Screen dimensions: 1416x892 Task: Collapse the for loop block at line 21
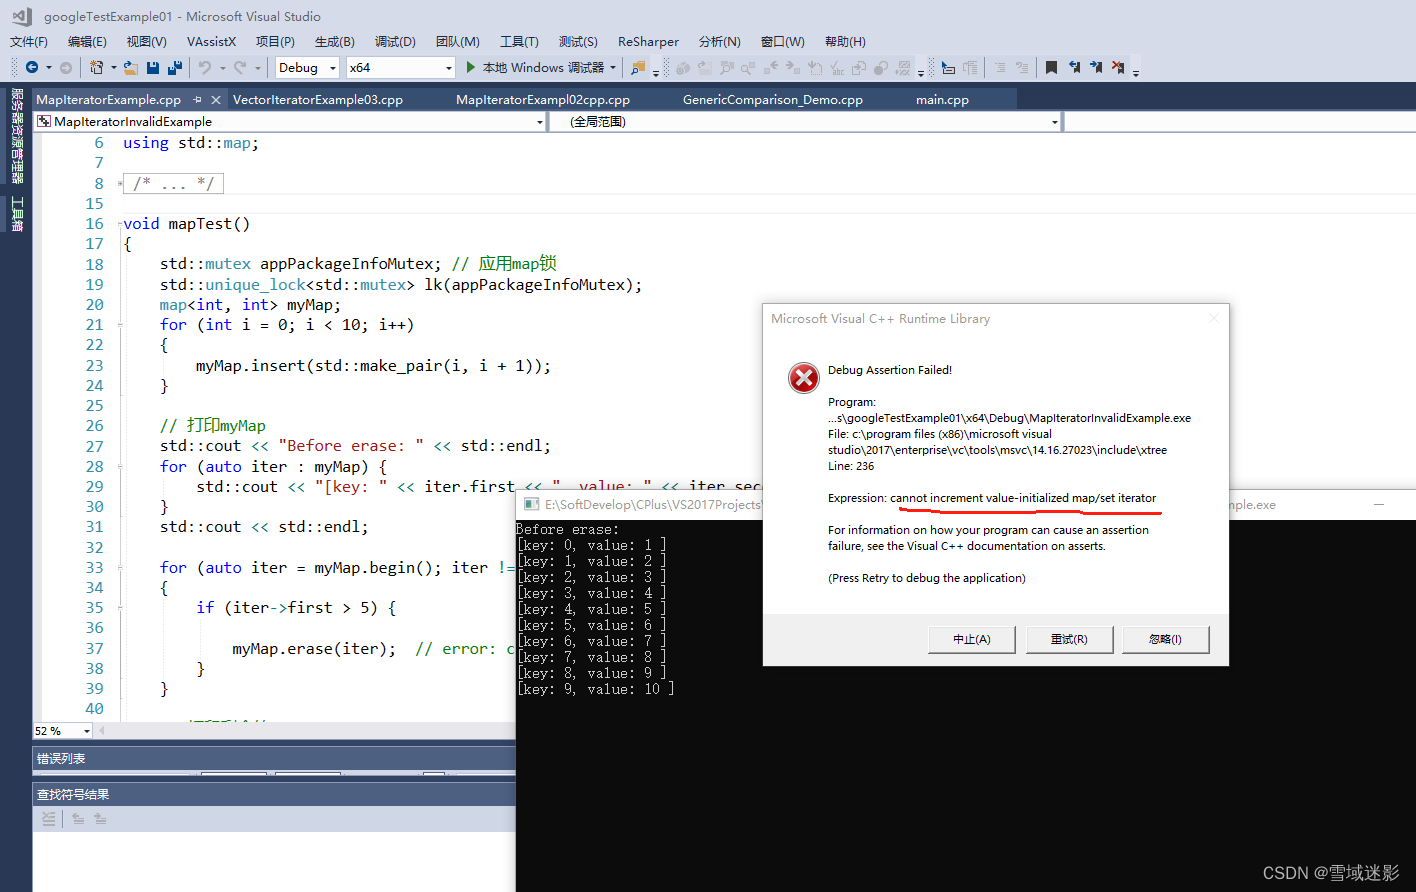pos(120,325)
